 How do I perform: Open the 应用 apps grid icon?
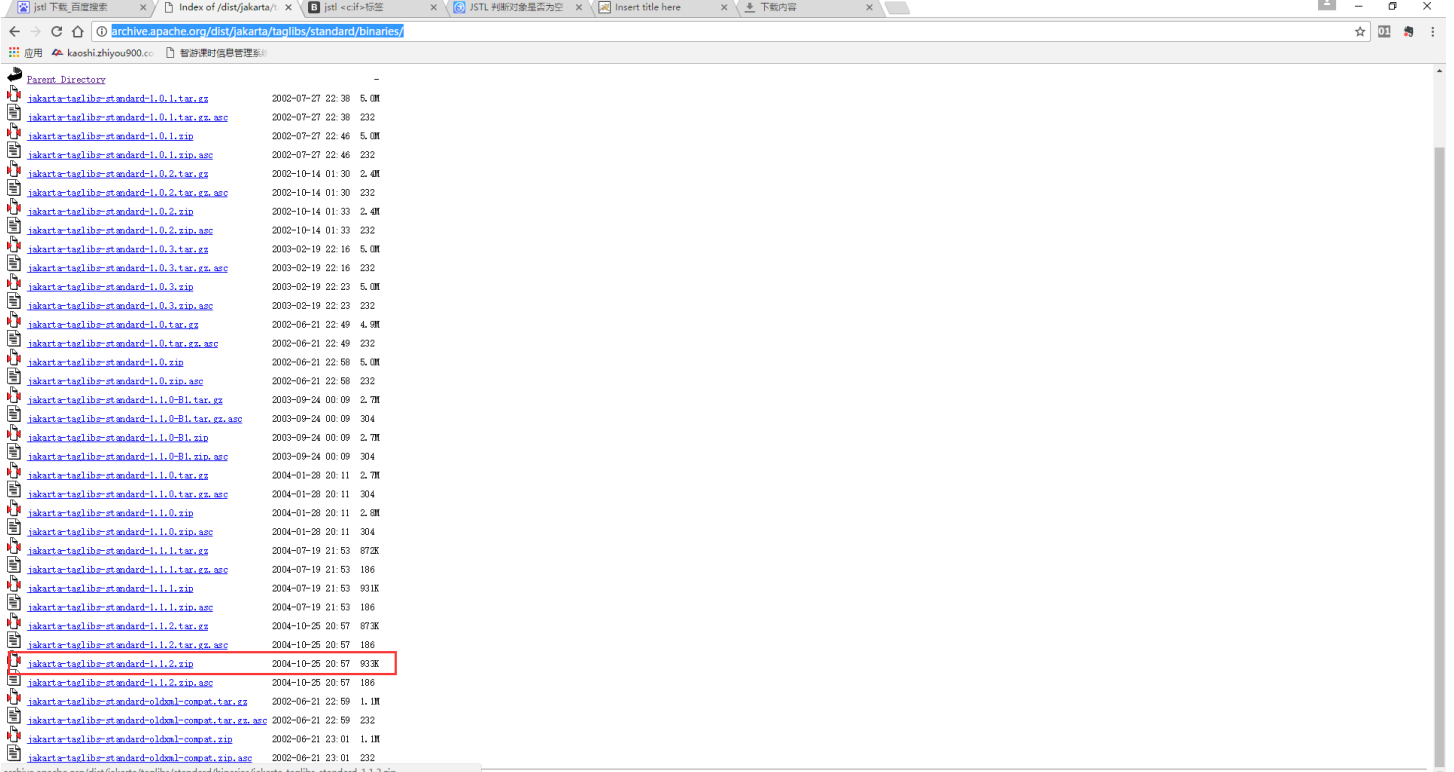(14, 53)
